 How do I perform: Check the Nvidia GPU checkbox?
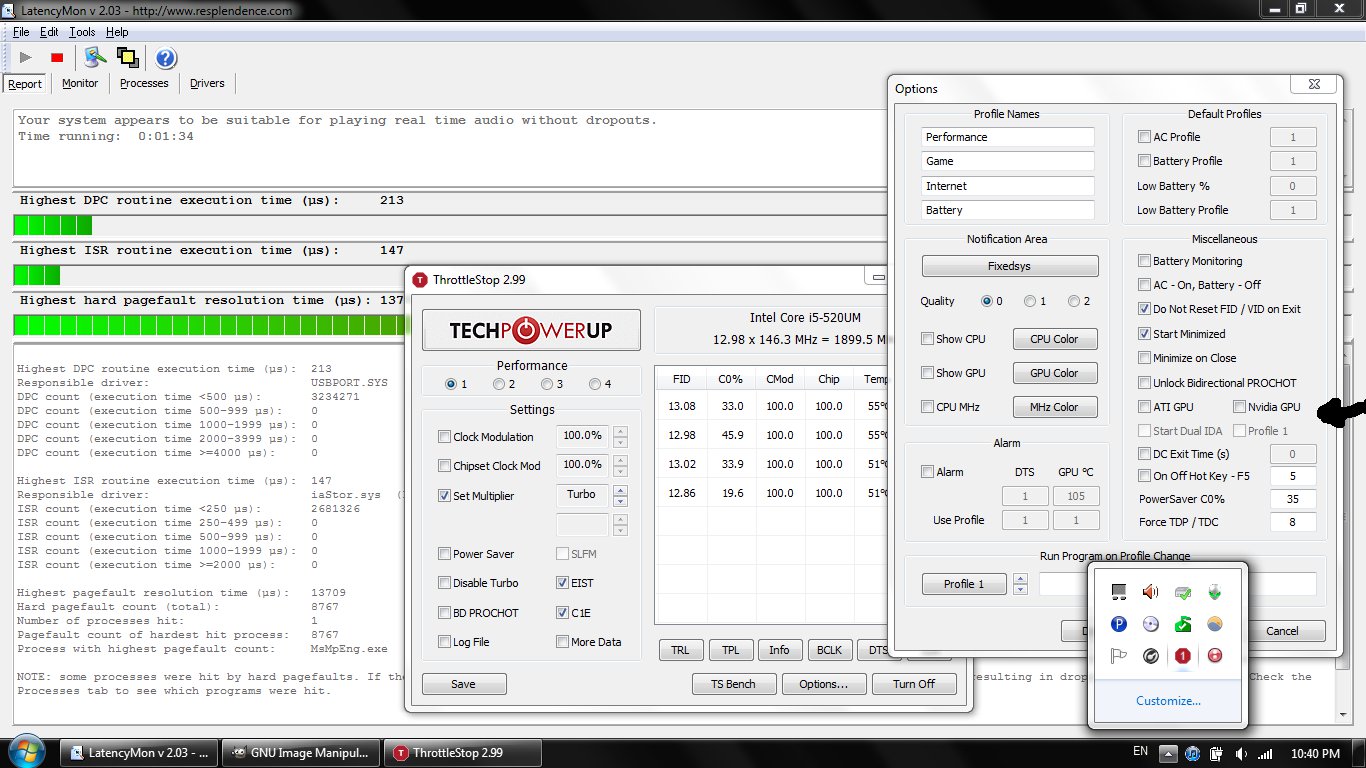[x=1239, y=407]
